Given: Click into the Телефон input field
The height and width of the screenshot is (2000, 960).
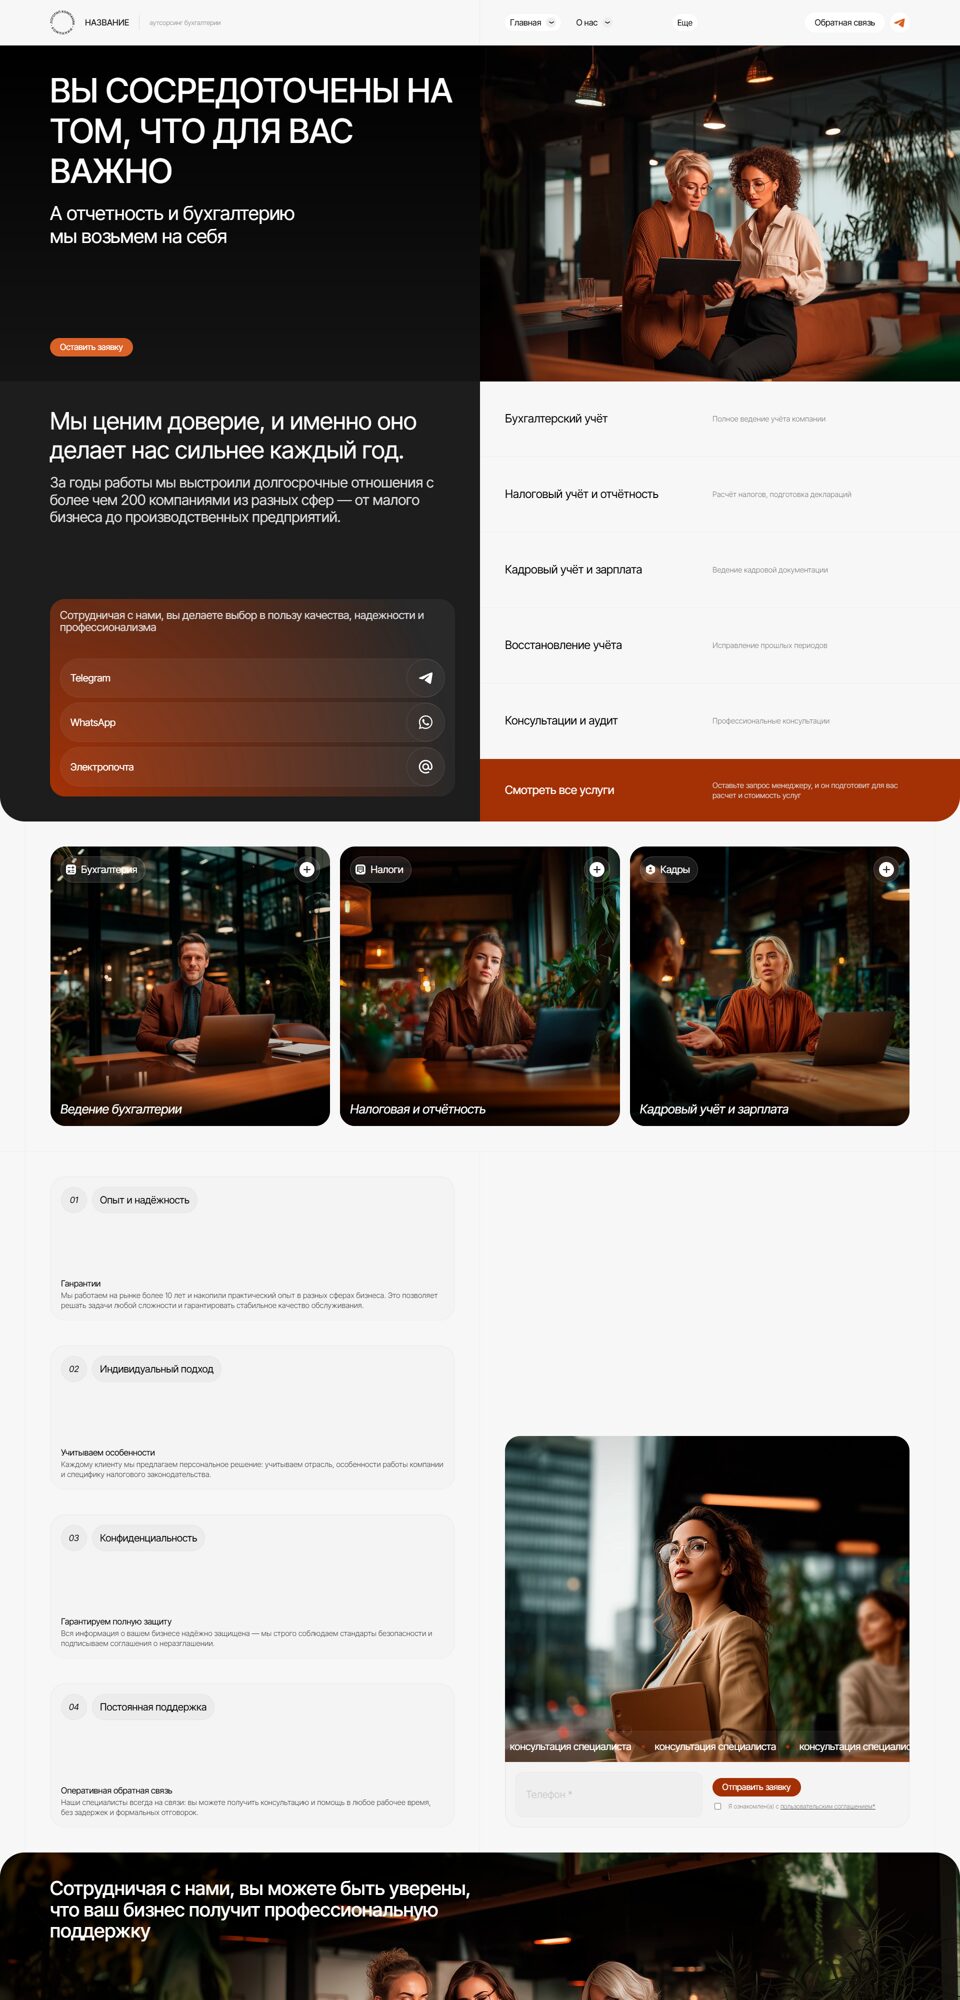Looking at the screenshot, I should click(608, 1794).
